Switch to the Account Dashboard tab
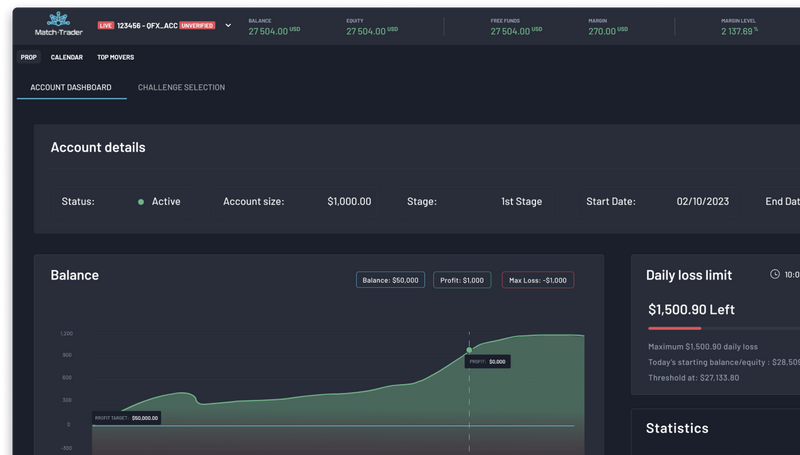This screenshot has height=455, width=800. pos(71,88)
